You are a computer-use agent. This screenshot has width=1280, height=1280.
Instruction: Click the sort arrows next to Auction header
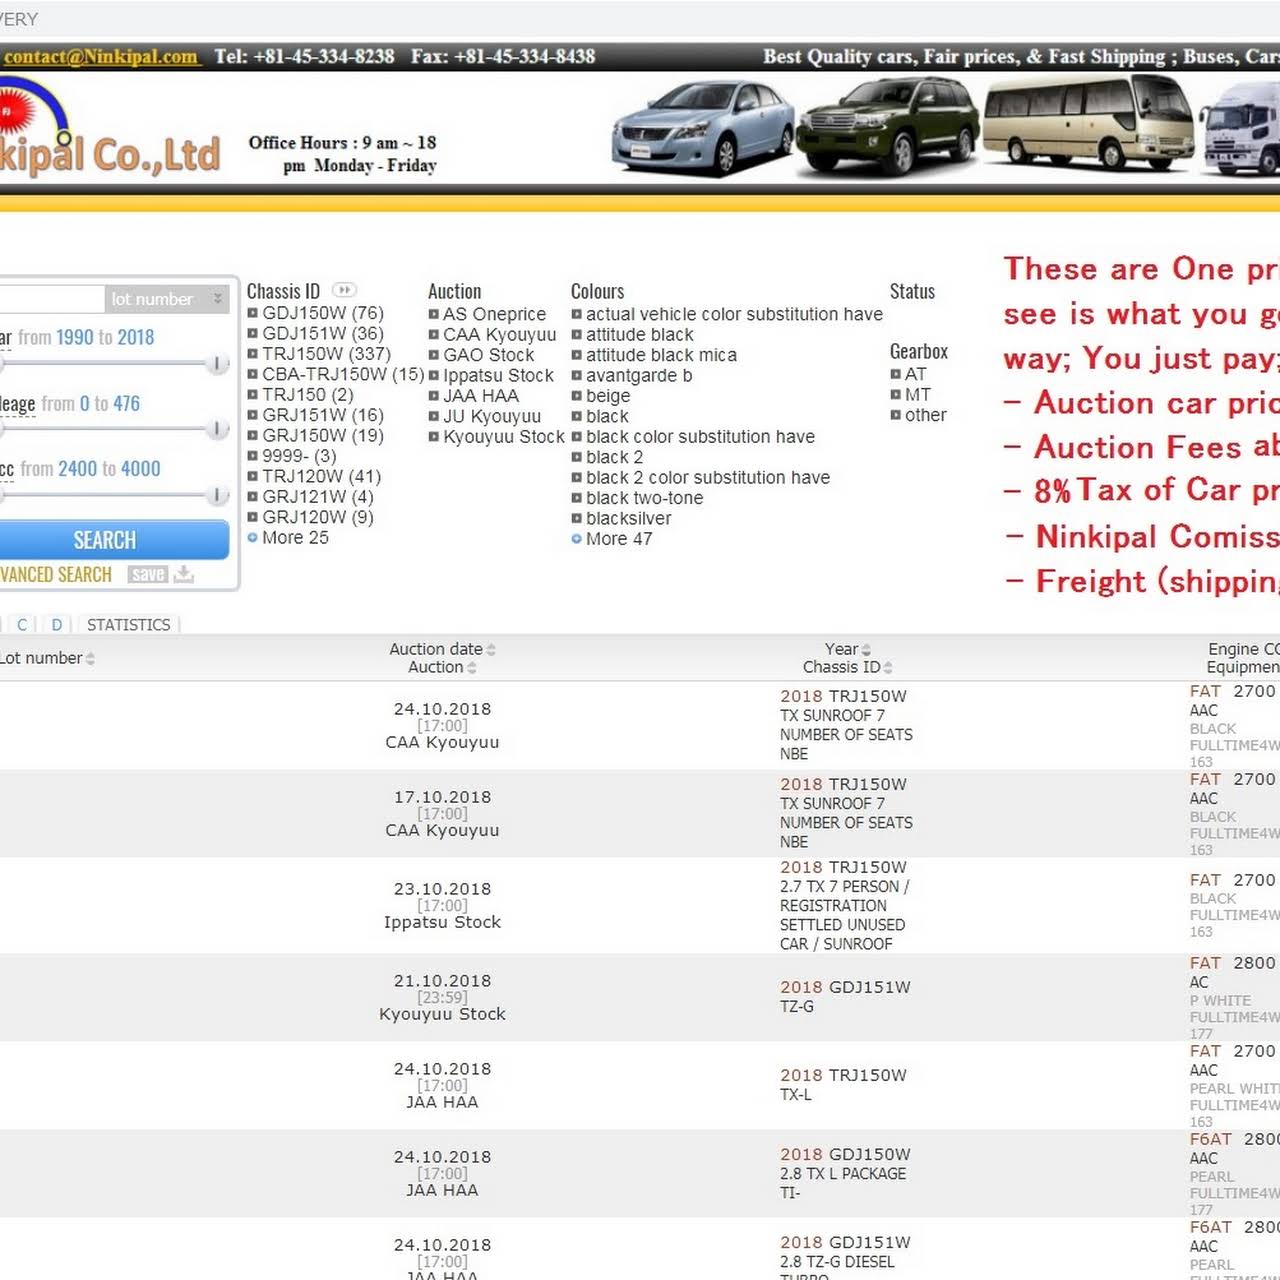[472, 668]
